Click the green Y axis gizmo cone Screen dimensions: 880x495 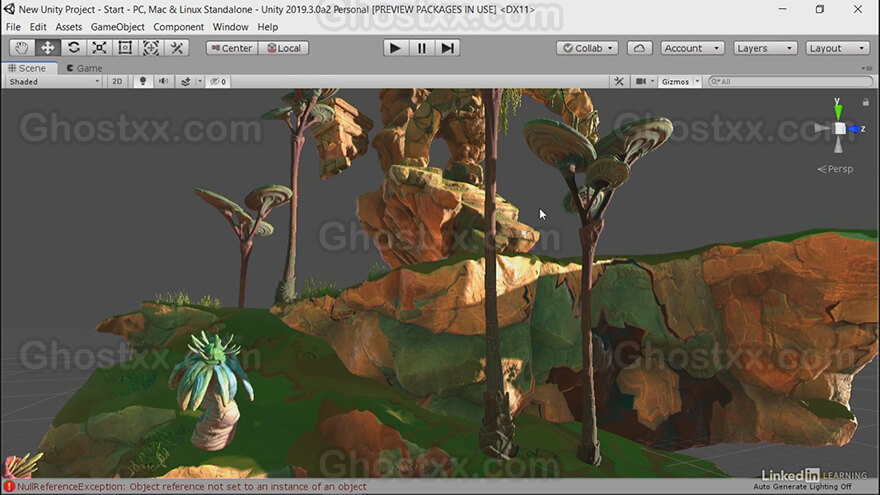point(838,111)
